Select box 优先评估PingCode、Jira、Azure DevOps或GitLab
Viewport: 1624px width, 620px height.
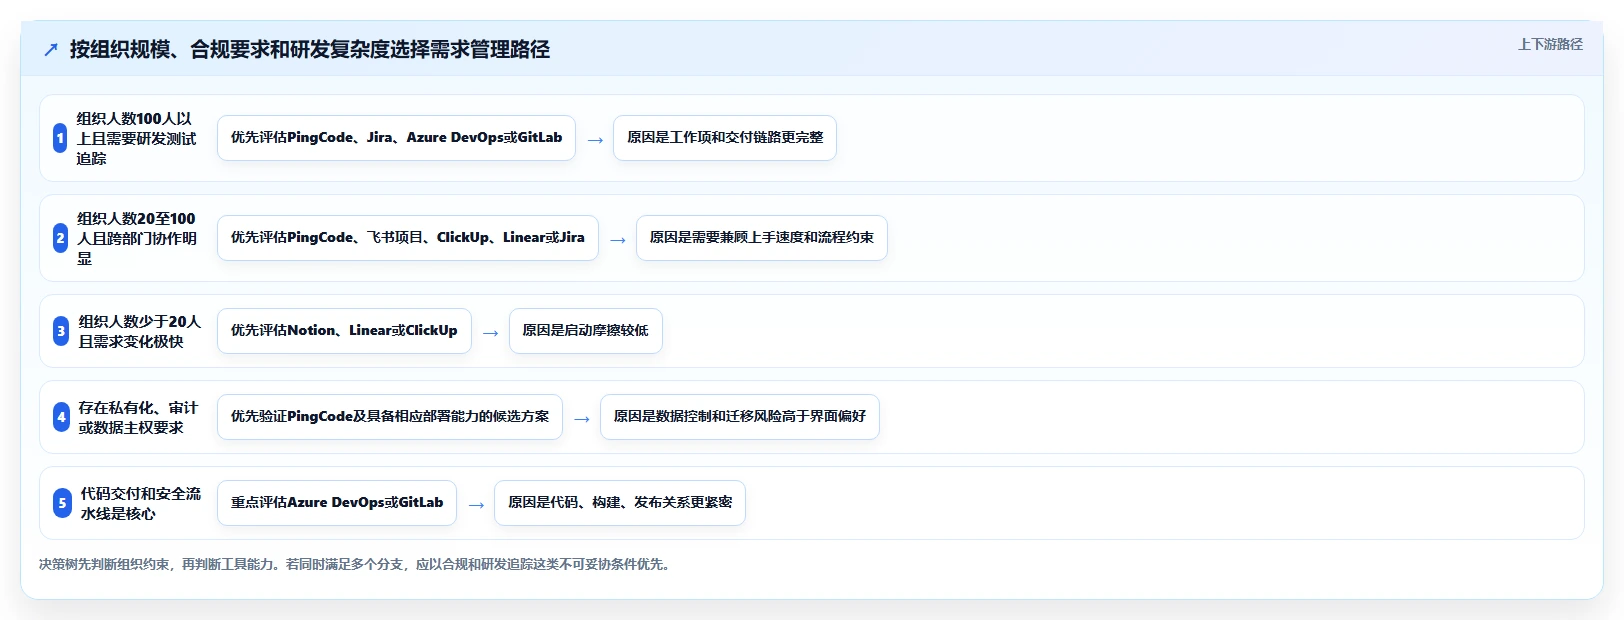(x=396, y=138)
